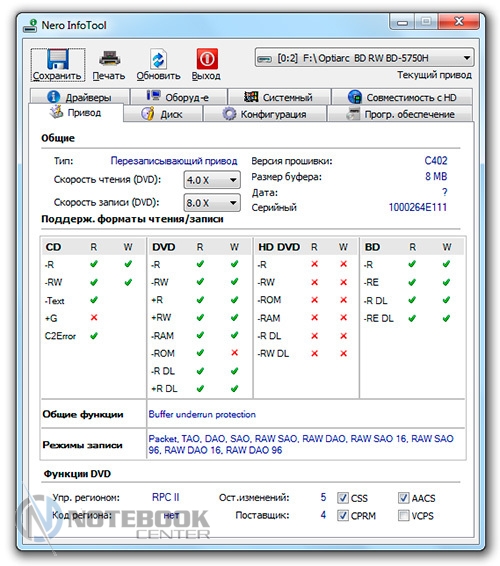Click the Обновить refresh icon
This screenshot has width=500, height=566.
click(158, 59)
